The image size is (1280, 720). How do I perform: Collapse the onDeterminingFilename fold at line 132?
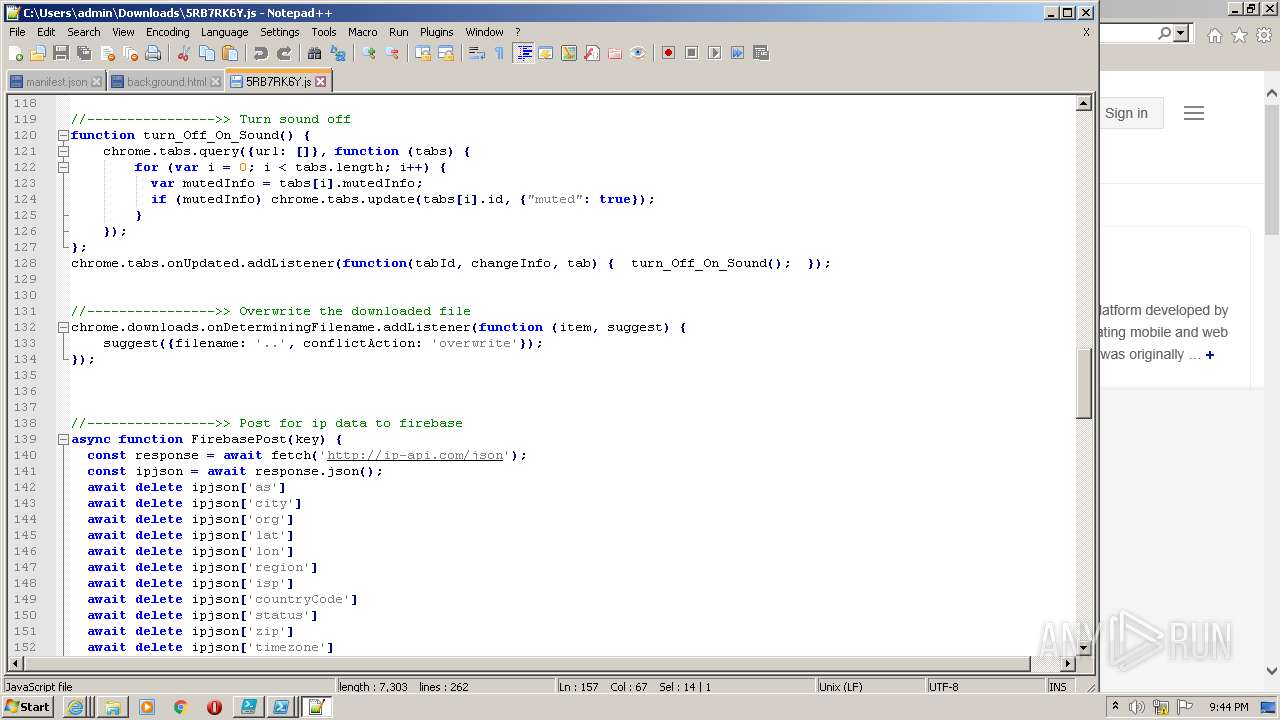(x=63, y=327)
